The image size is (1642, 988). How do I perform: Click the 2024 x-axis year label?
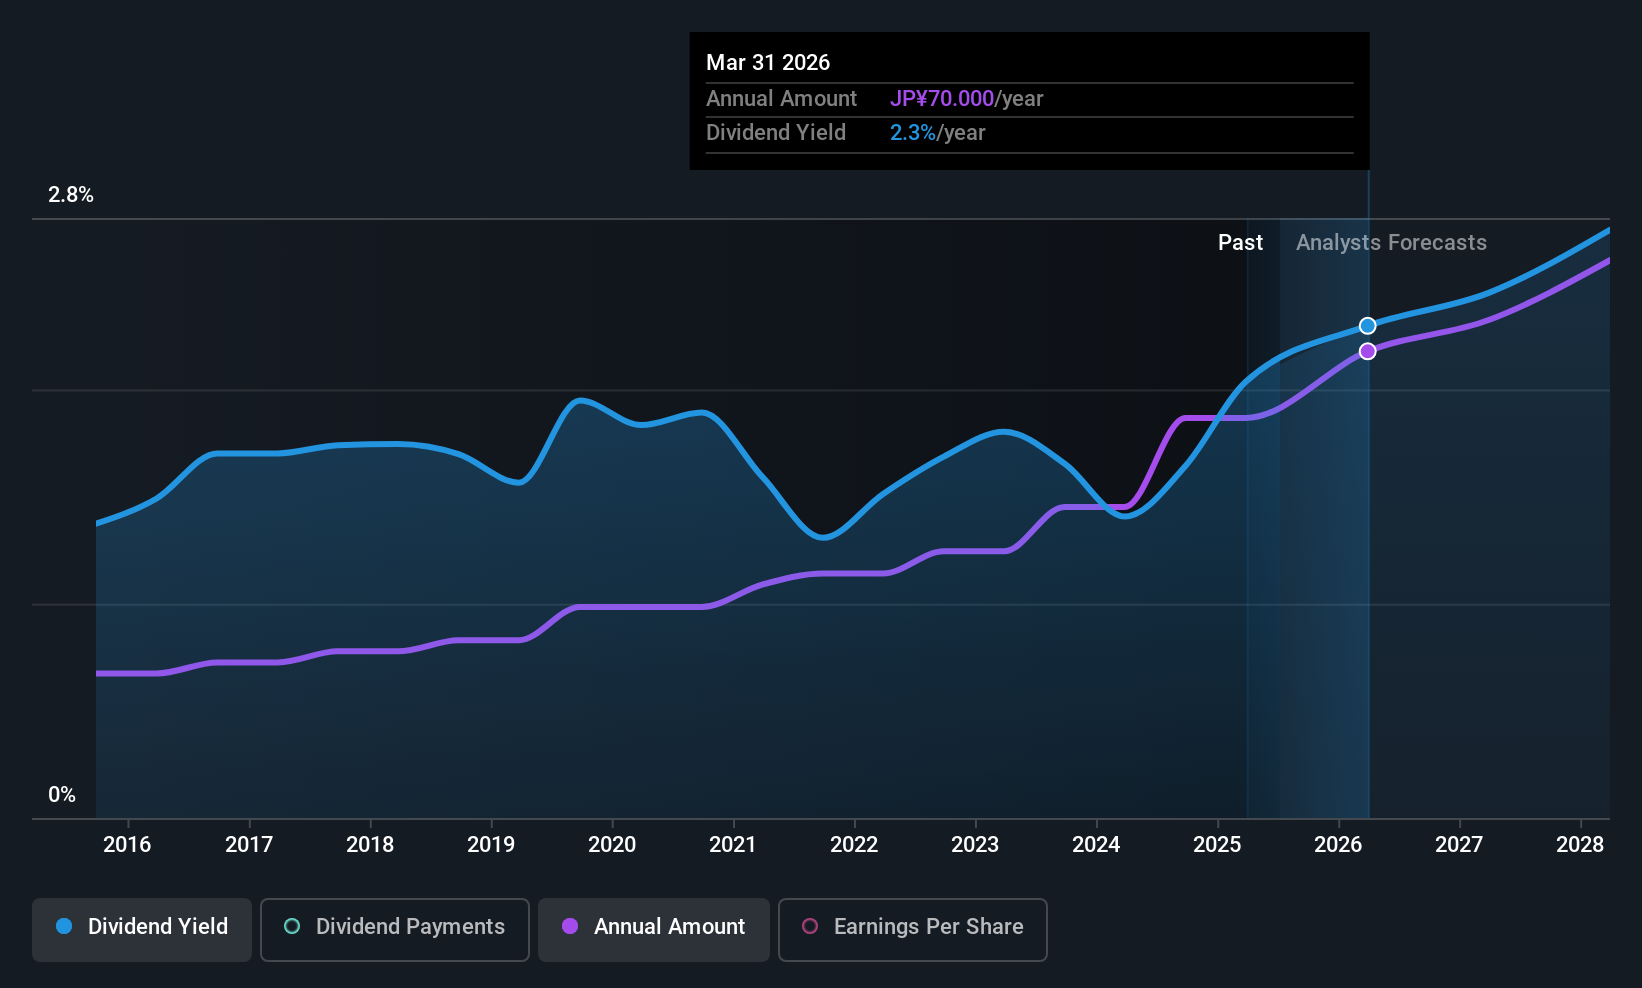pyautogui.click(x=1096, y=845)
